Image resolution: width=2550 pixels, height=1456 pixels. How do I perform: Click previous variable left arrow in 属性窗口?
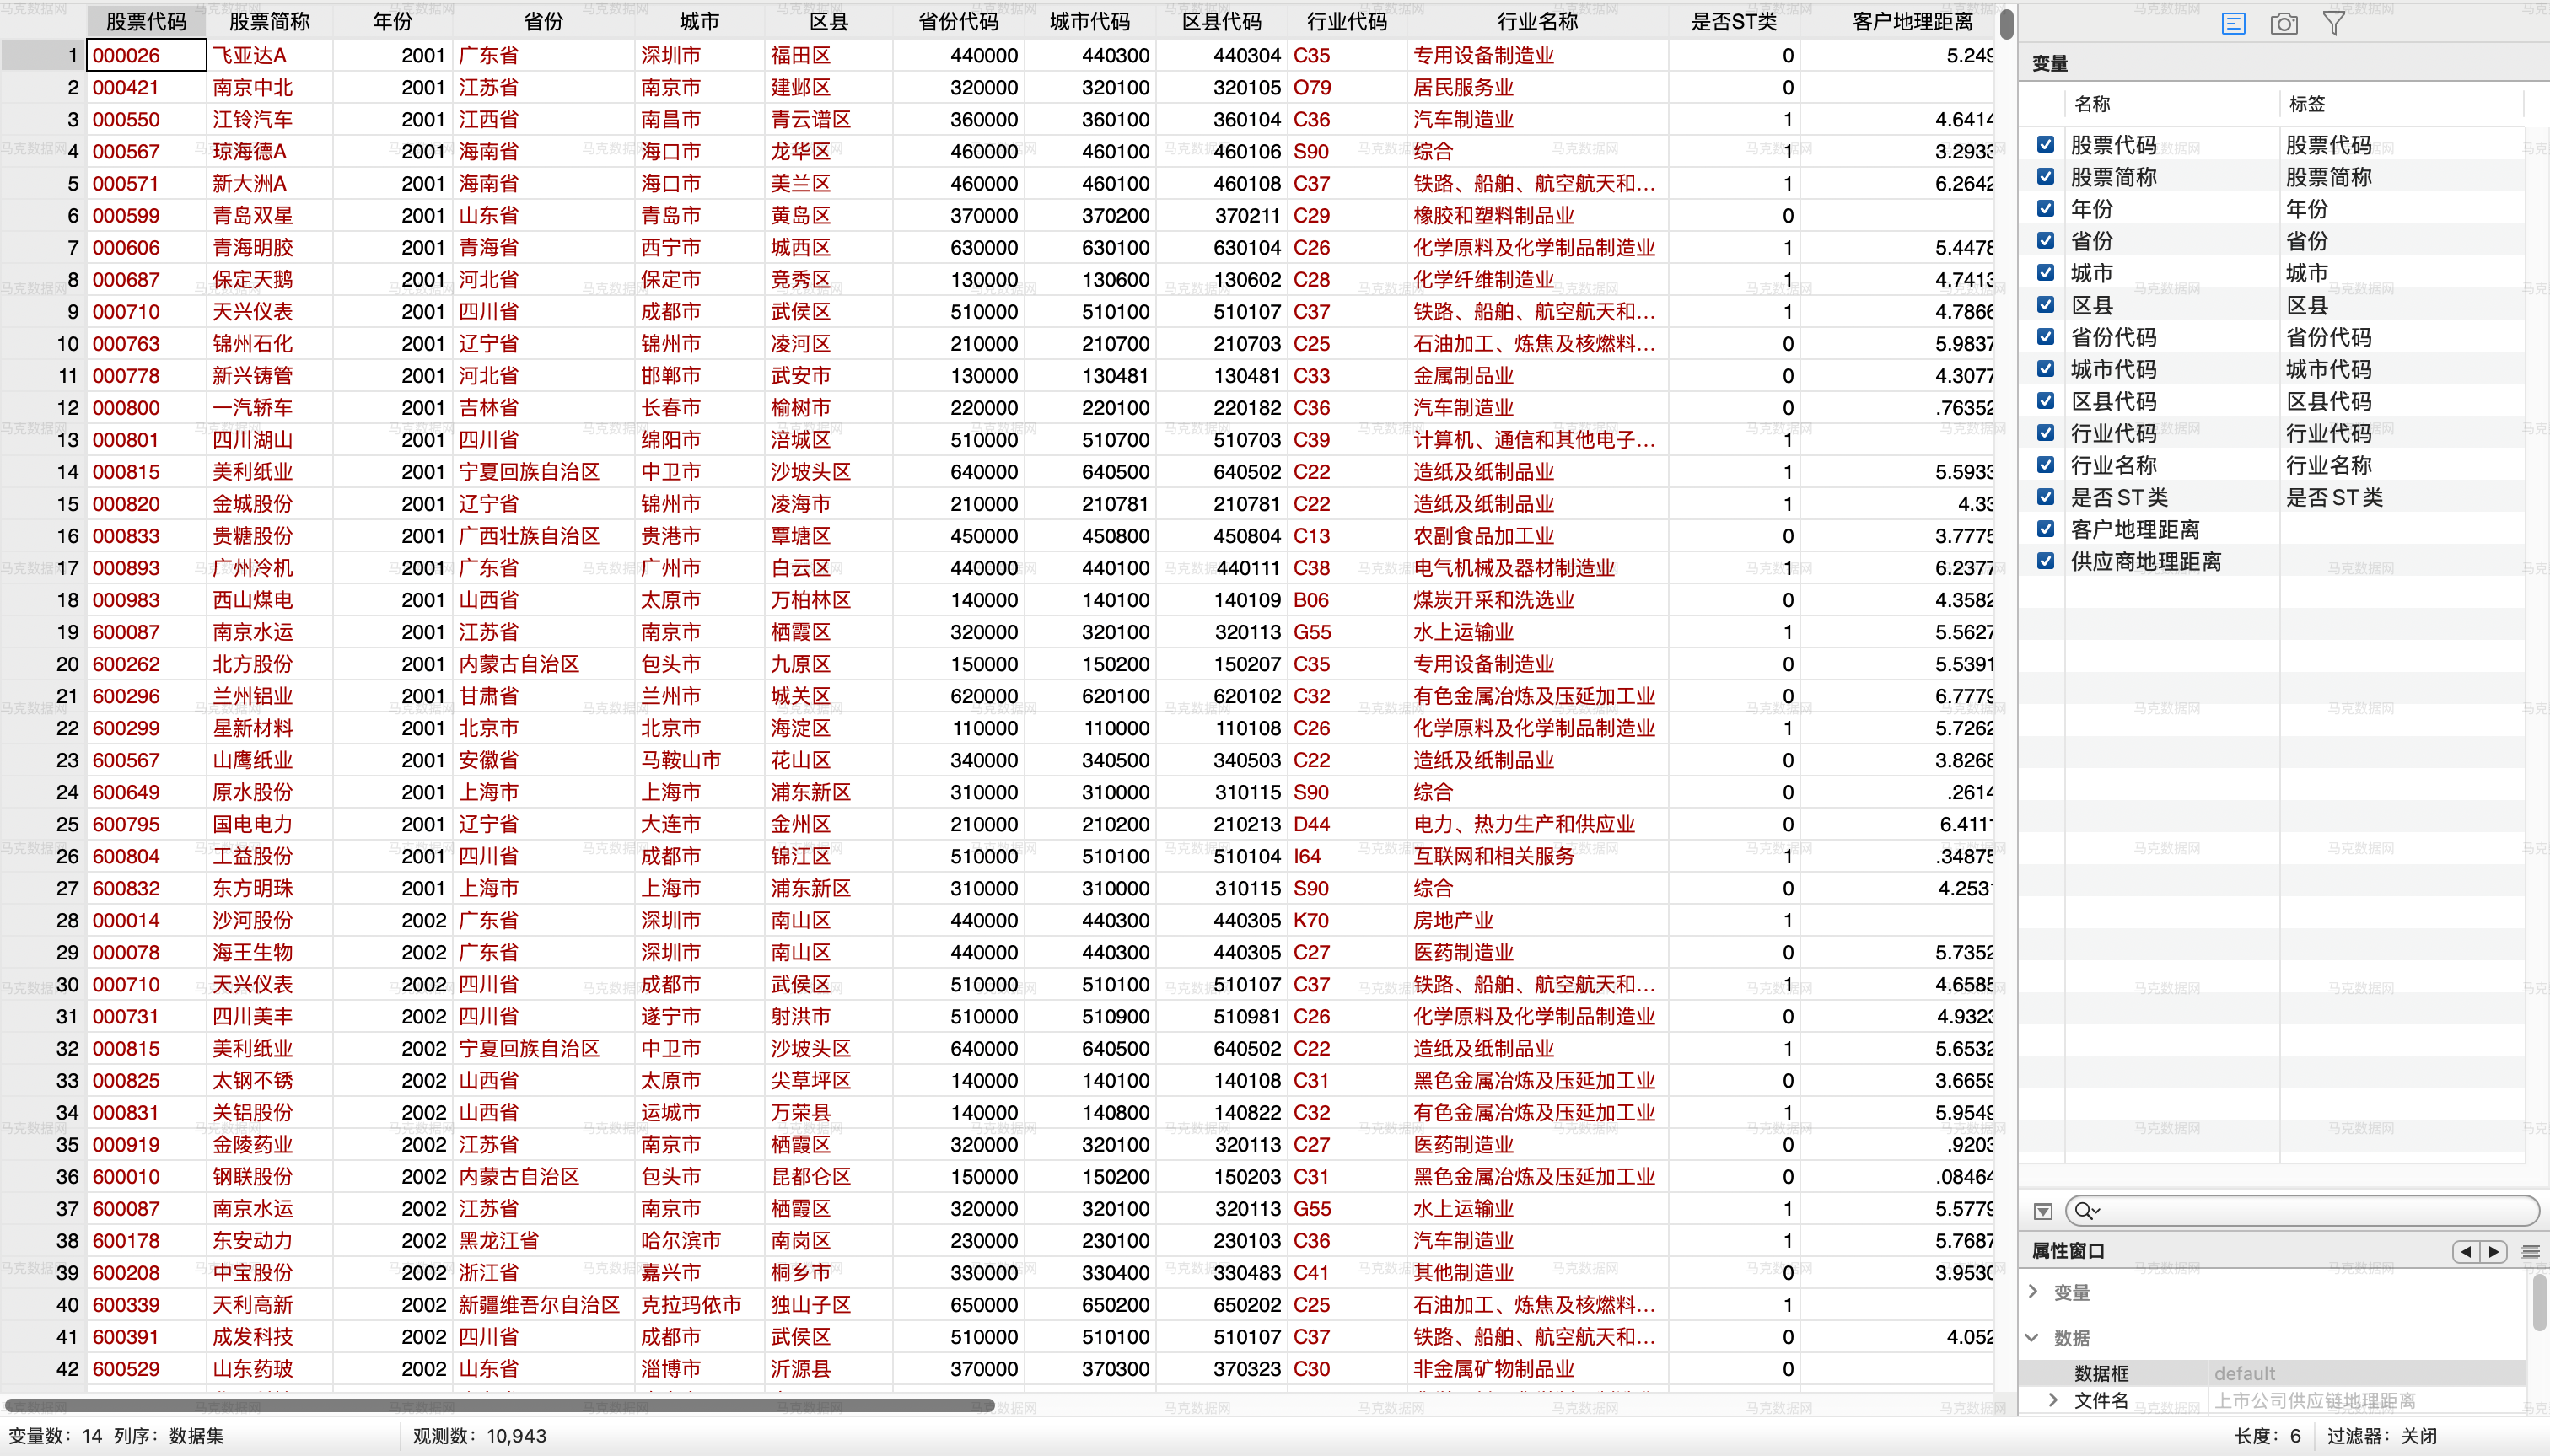pos(2465,1251)
